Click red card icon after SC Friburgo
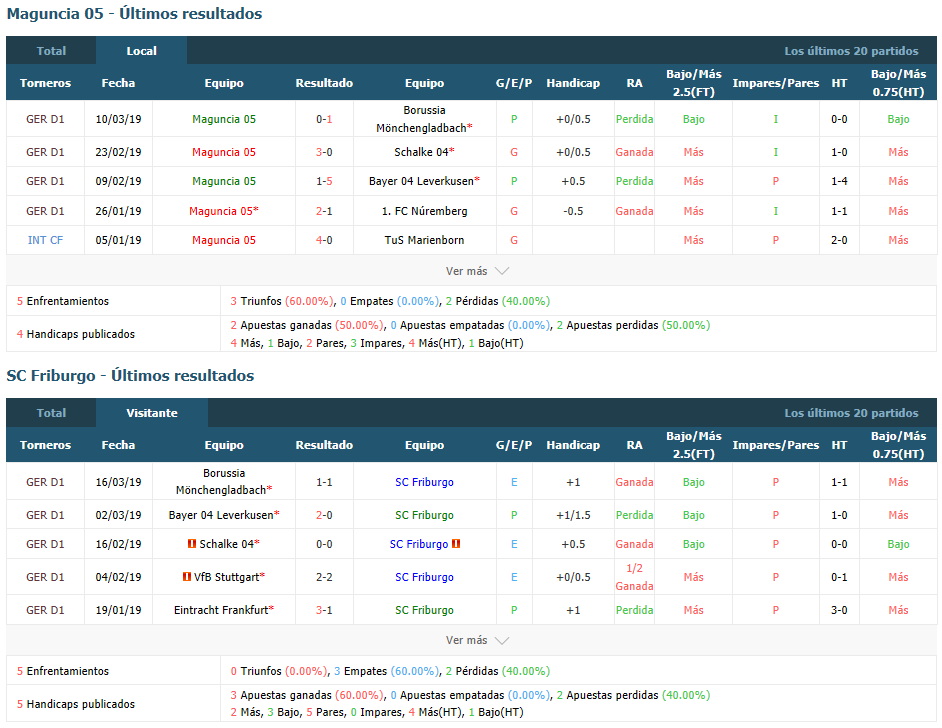This screenshot has width=942, height=728. [456, 544]
